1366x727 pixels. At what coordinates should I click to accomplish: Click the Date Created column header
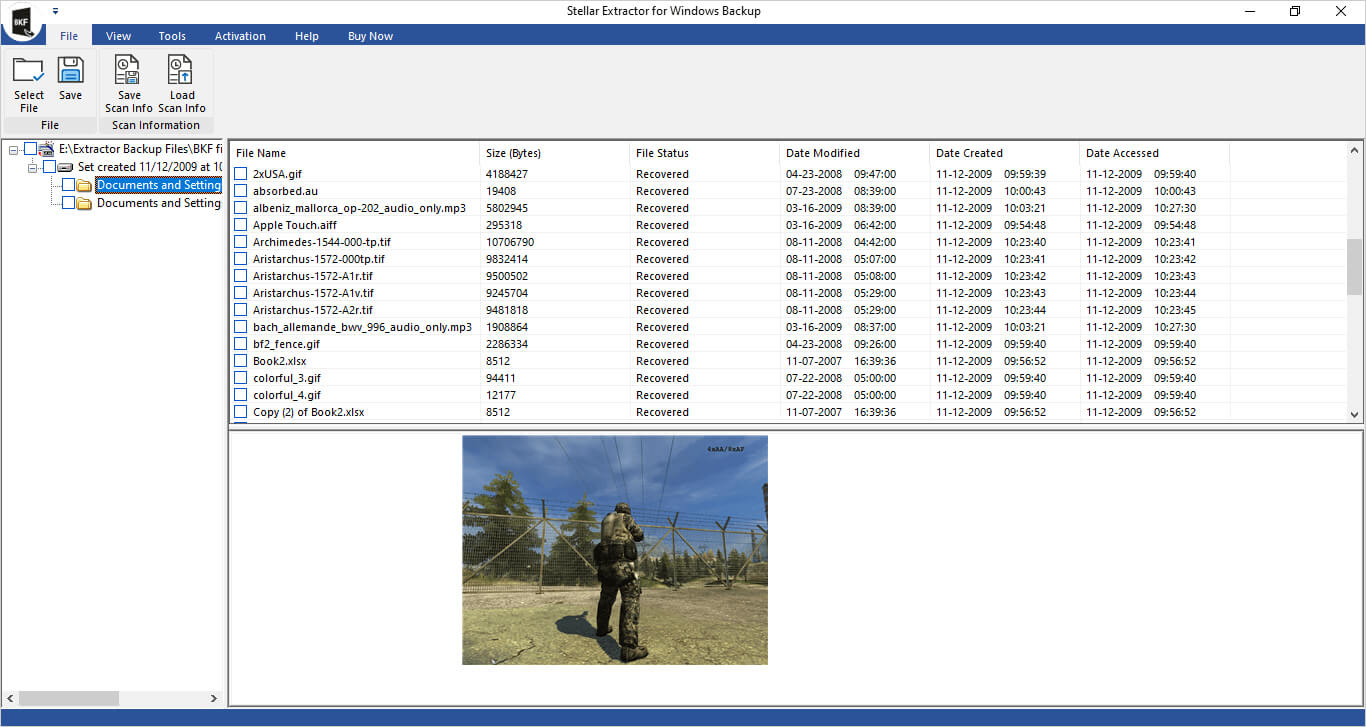(x=1005, y=153)
